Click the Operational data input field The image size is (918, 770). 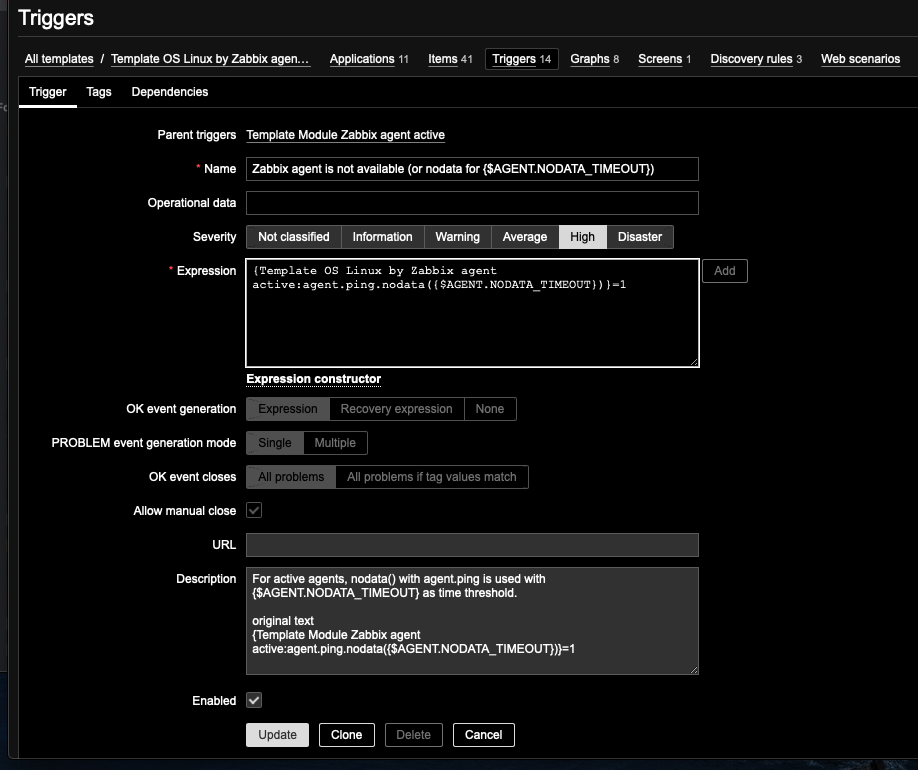(x=472, y=203)
